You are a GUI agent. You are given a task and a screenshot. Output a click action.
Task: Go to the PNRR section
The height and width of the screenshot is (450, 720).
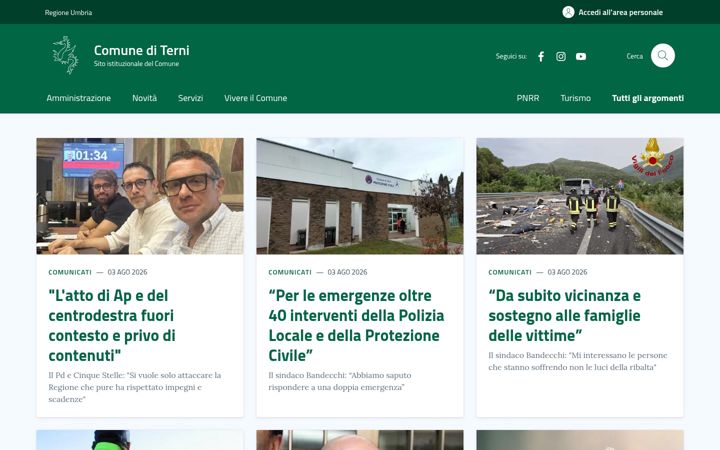(528, 98)
